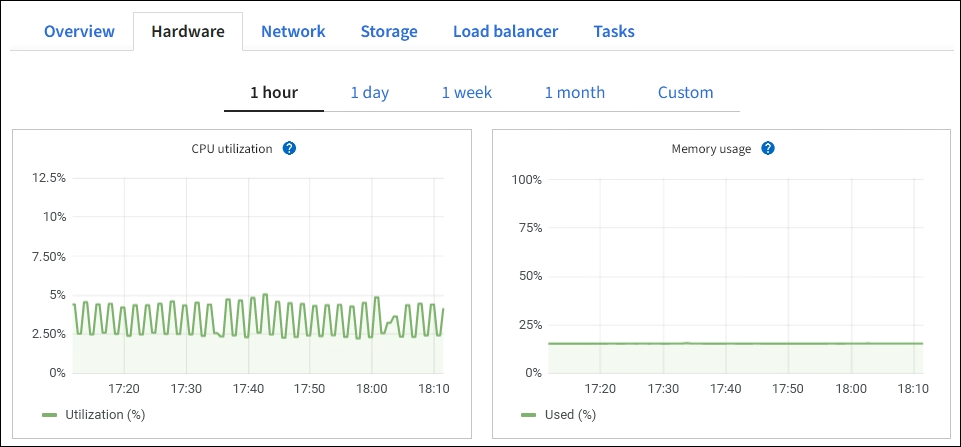Open the Overview tab

coord(79,31)
